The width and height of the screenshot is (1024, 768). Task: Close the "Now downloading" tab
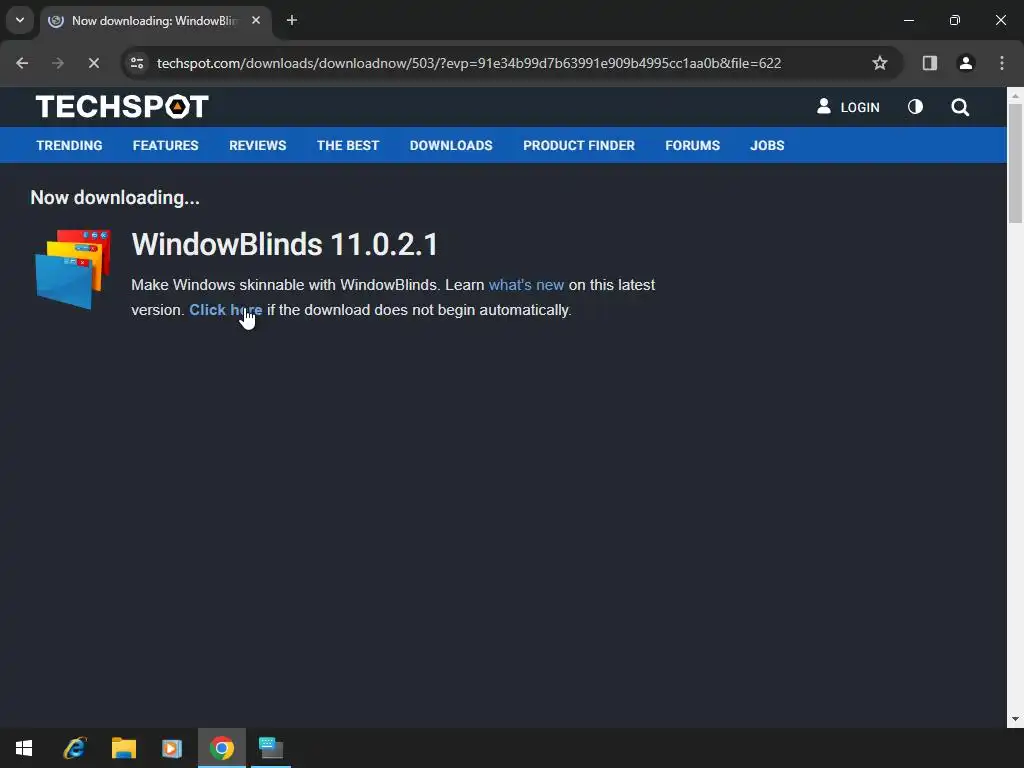(x=256, y=20)
